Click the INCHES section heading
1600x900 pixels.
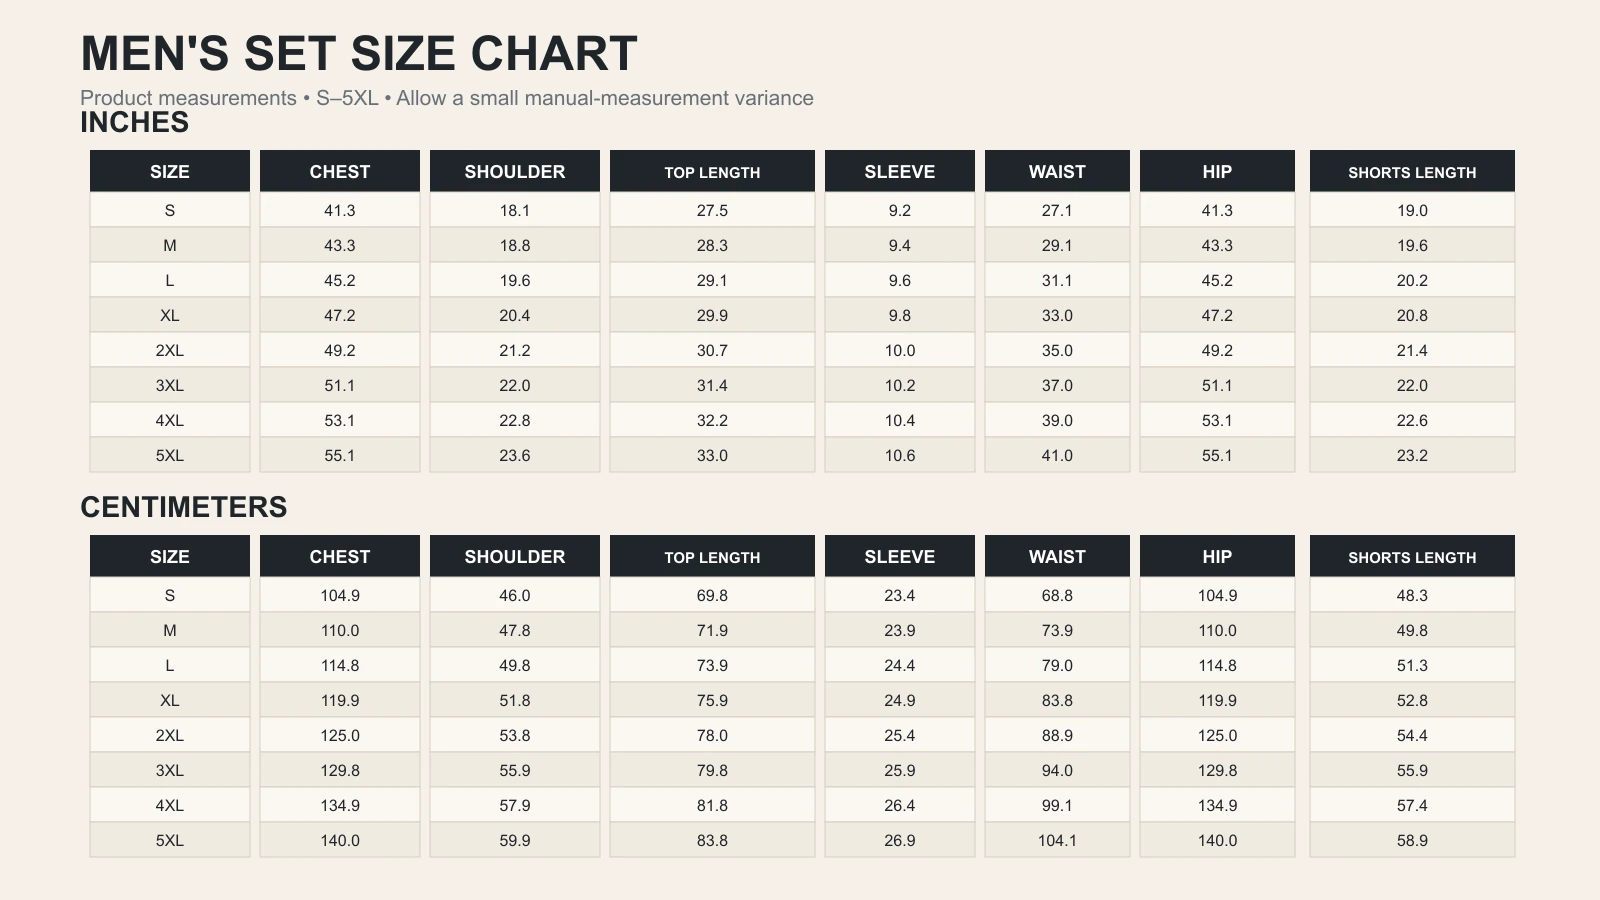[134, 123]
